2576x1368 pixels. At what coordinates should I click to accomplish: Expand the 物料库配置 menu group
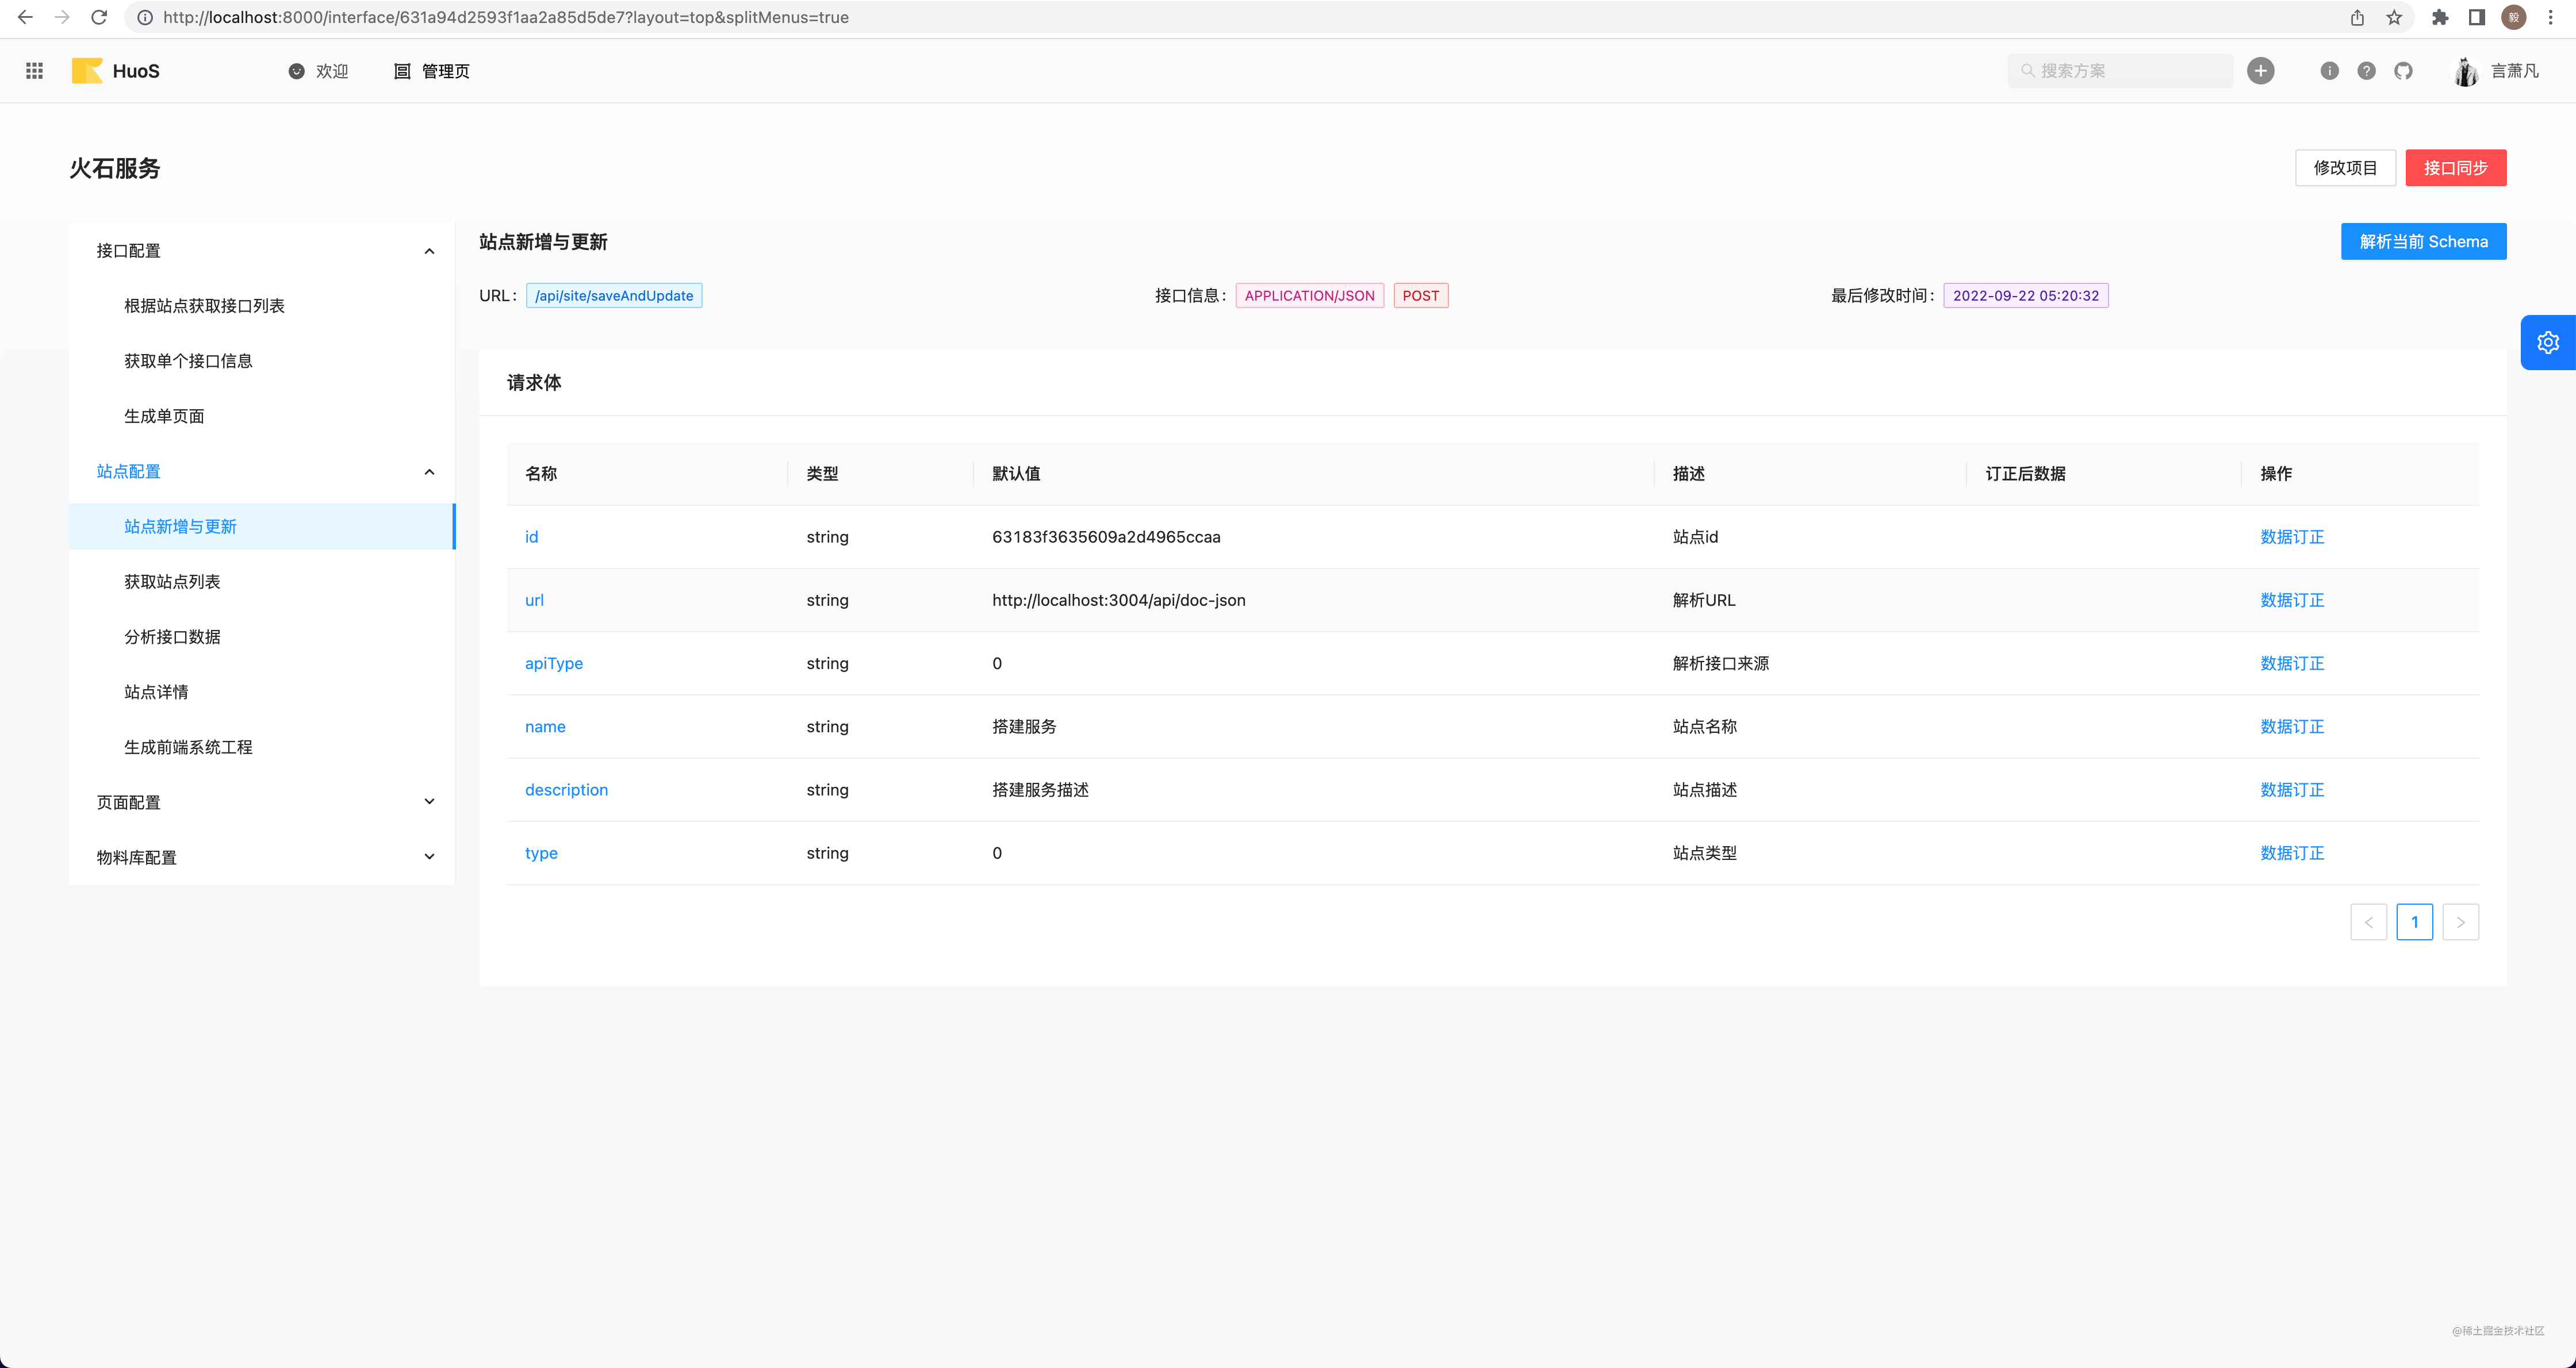pos(429,857)
